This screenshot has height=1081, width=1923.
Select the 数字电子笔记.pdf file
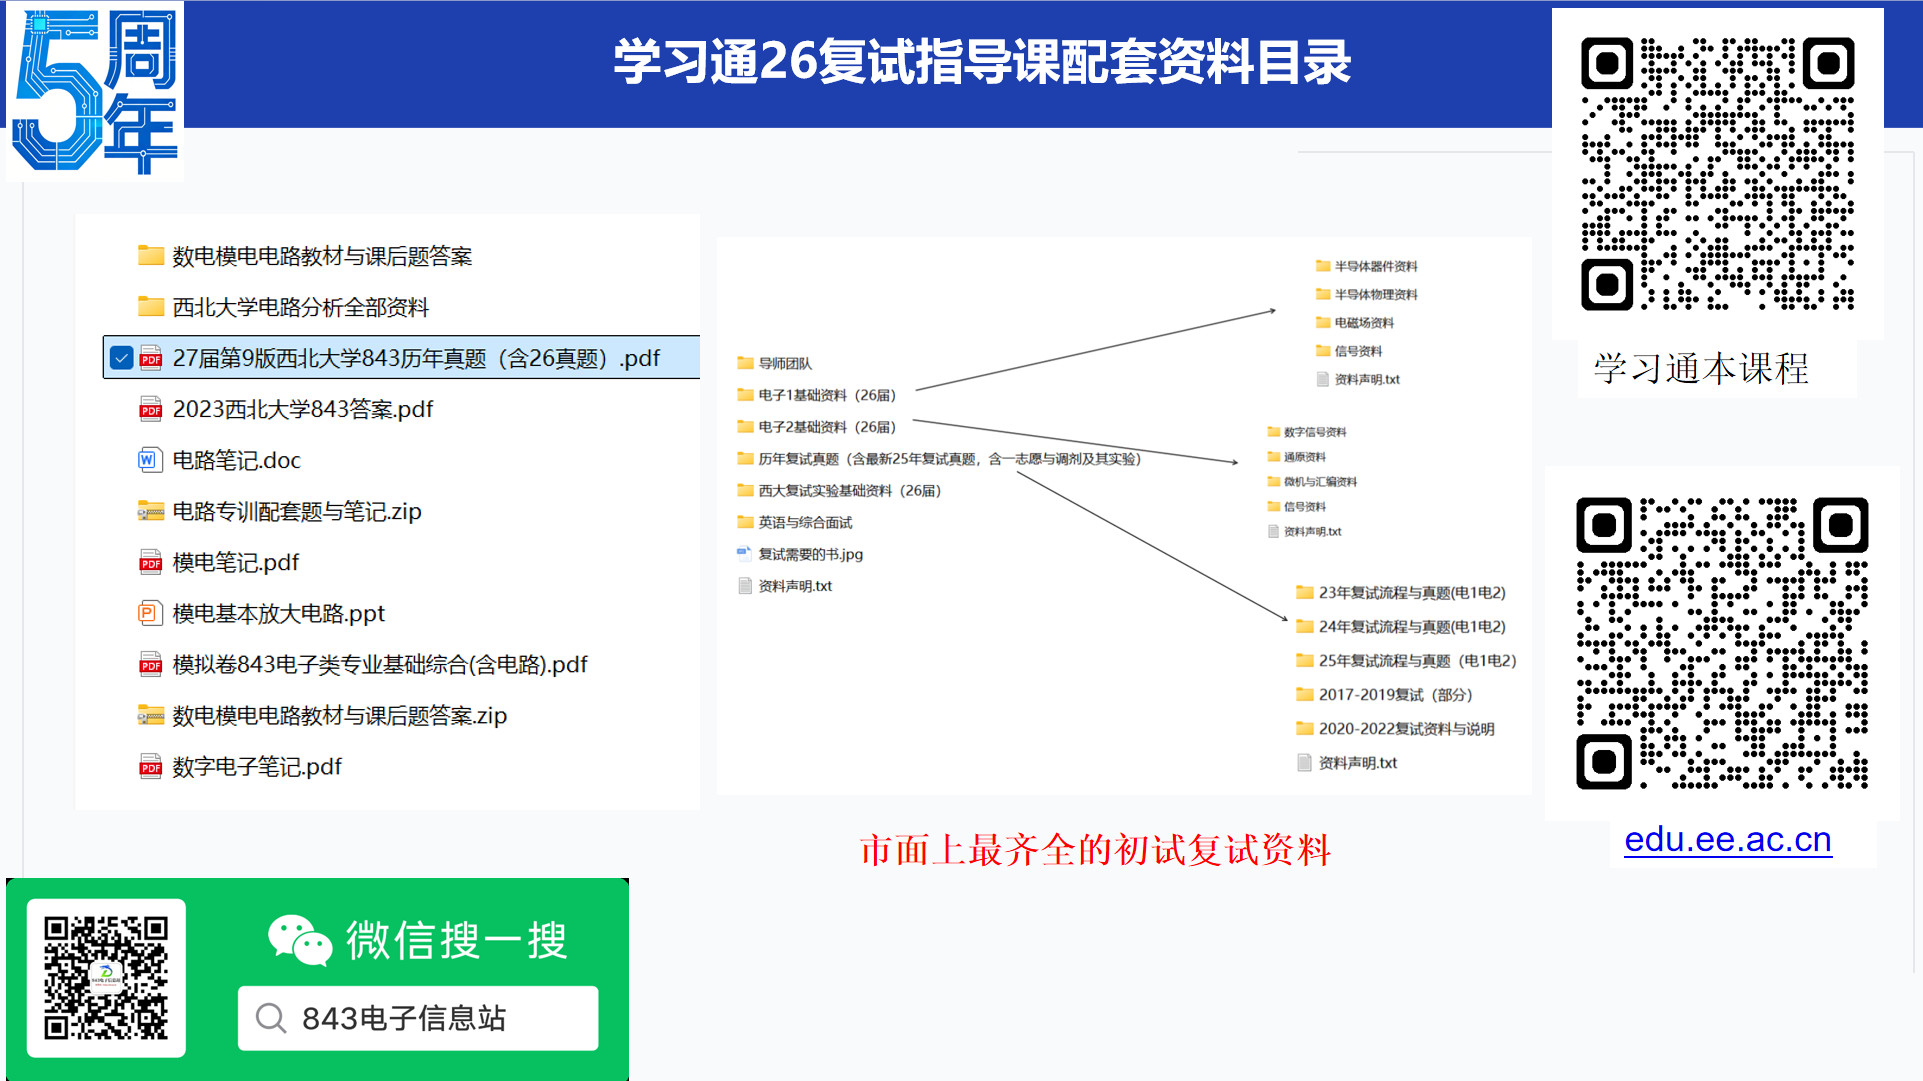pos(257,766)
